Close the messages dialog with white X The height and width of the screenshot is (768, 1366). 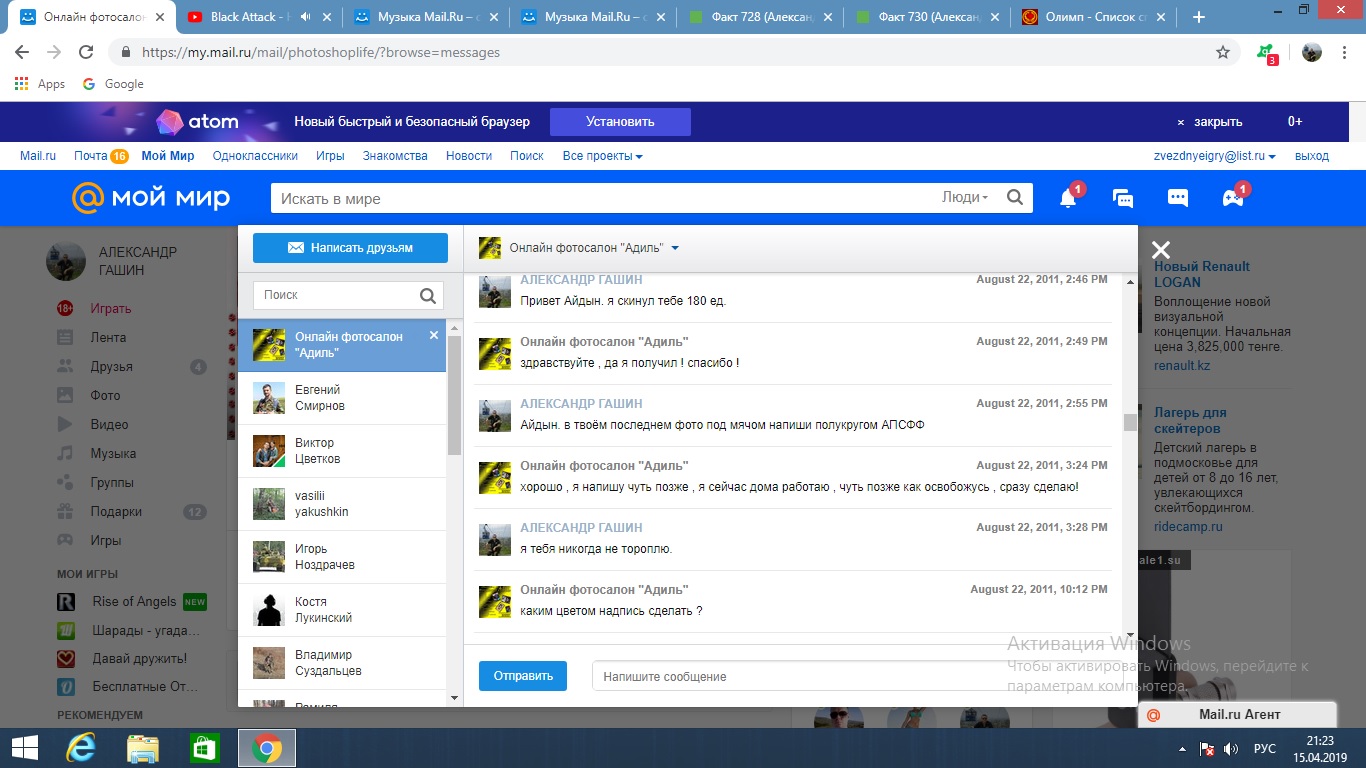(x=1160, y=250)
